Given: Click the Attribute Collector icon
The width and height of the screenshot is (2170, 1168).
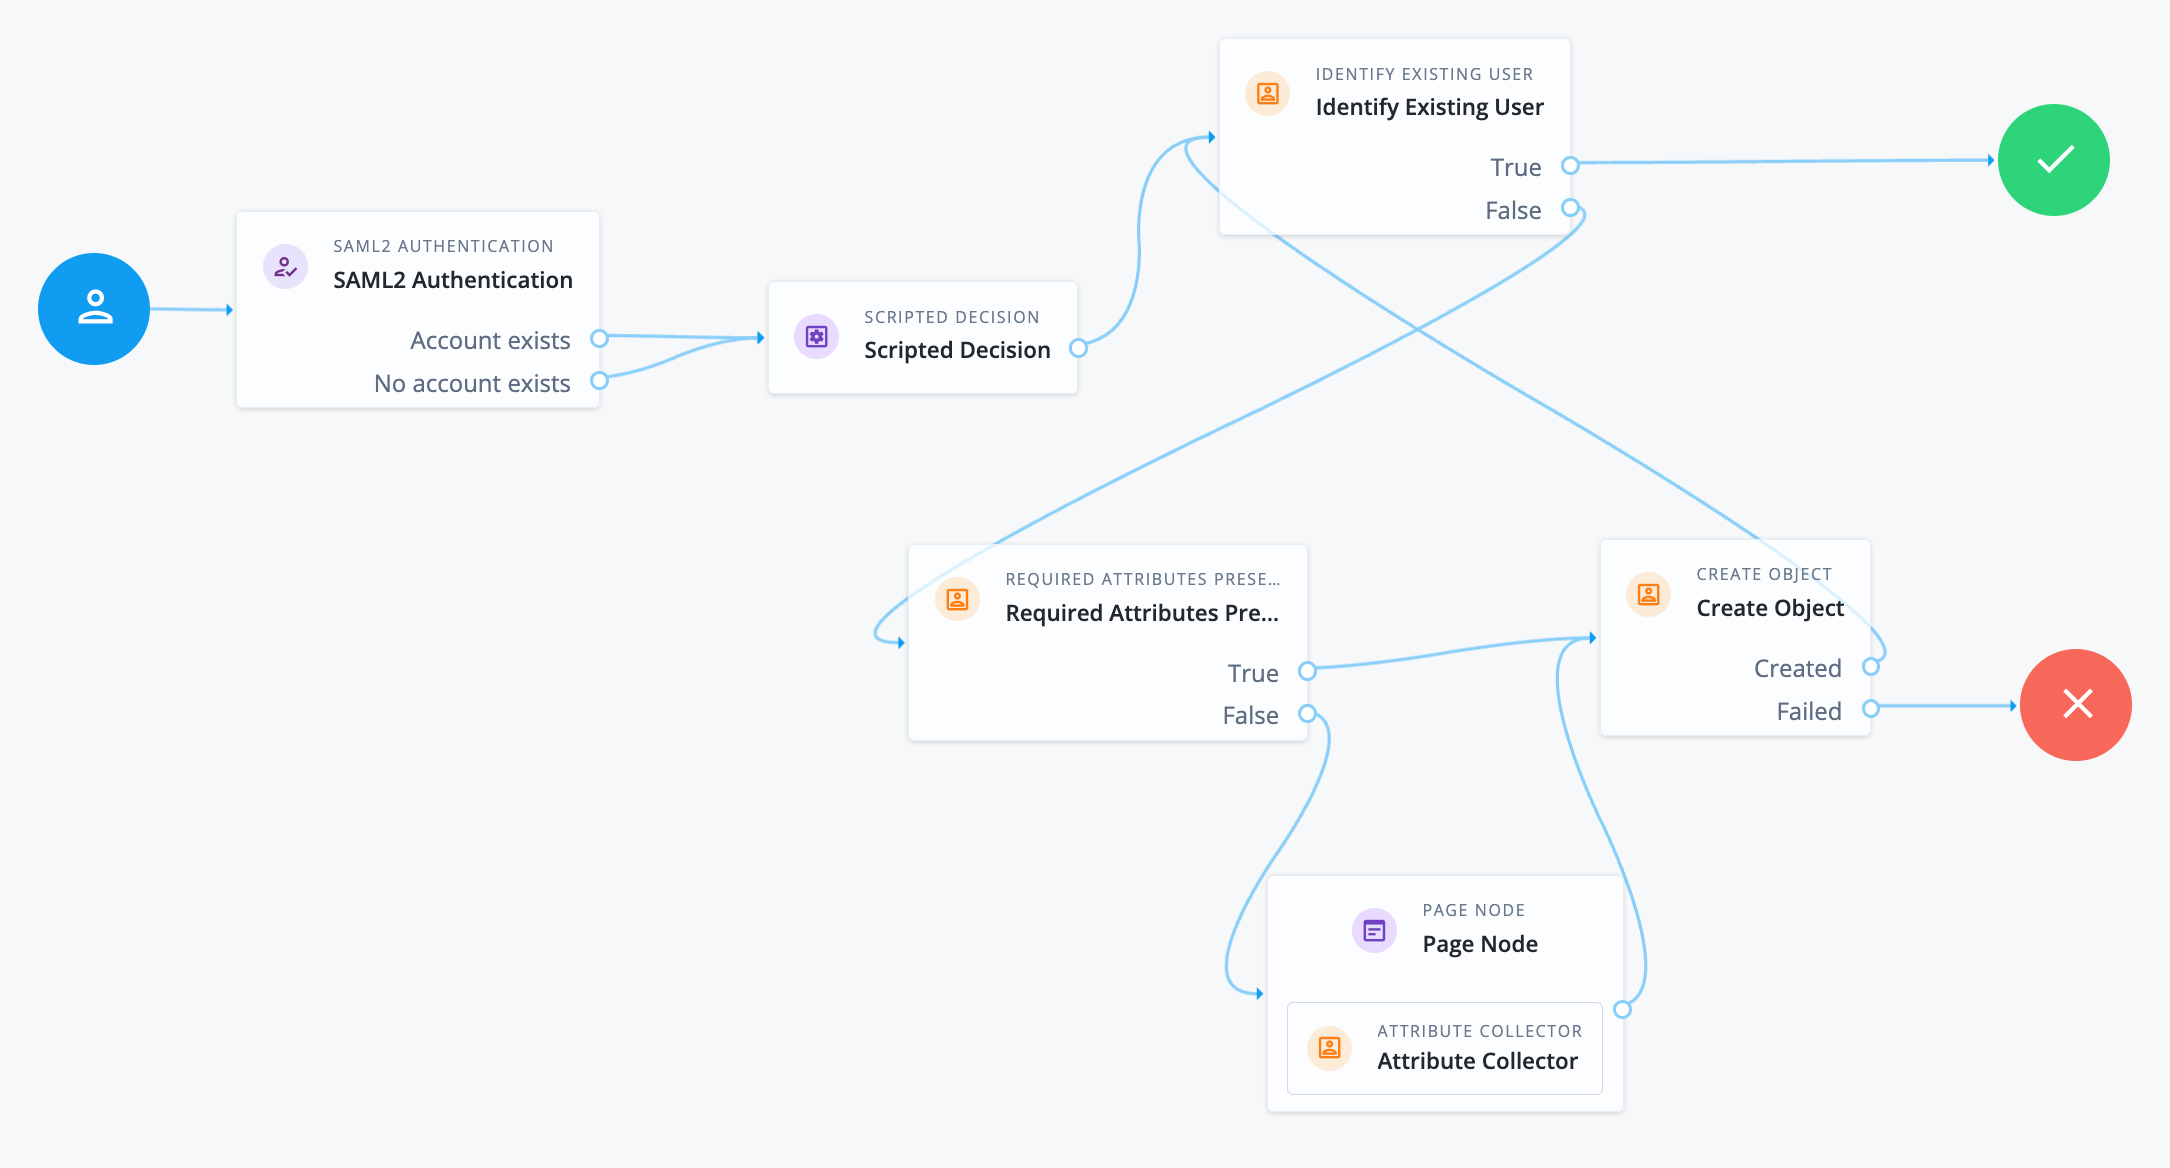Looking at the screenshot, I should pyautogui.click(x=1328, y=1047).
